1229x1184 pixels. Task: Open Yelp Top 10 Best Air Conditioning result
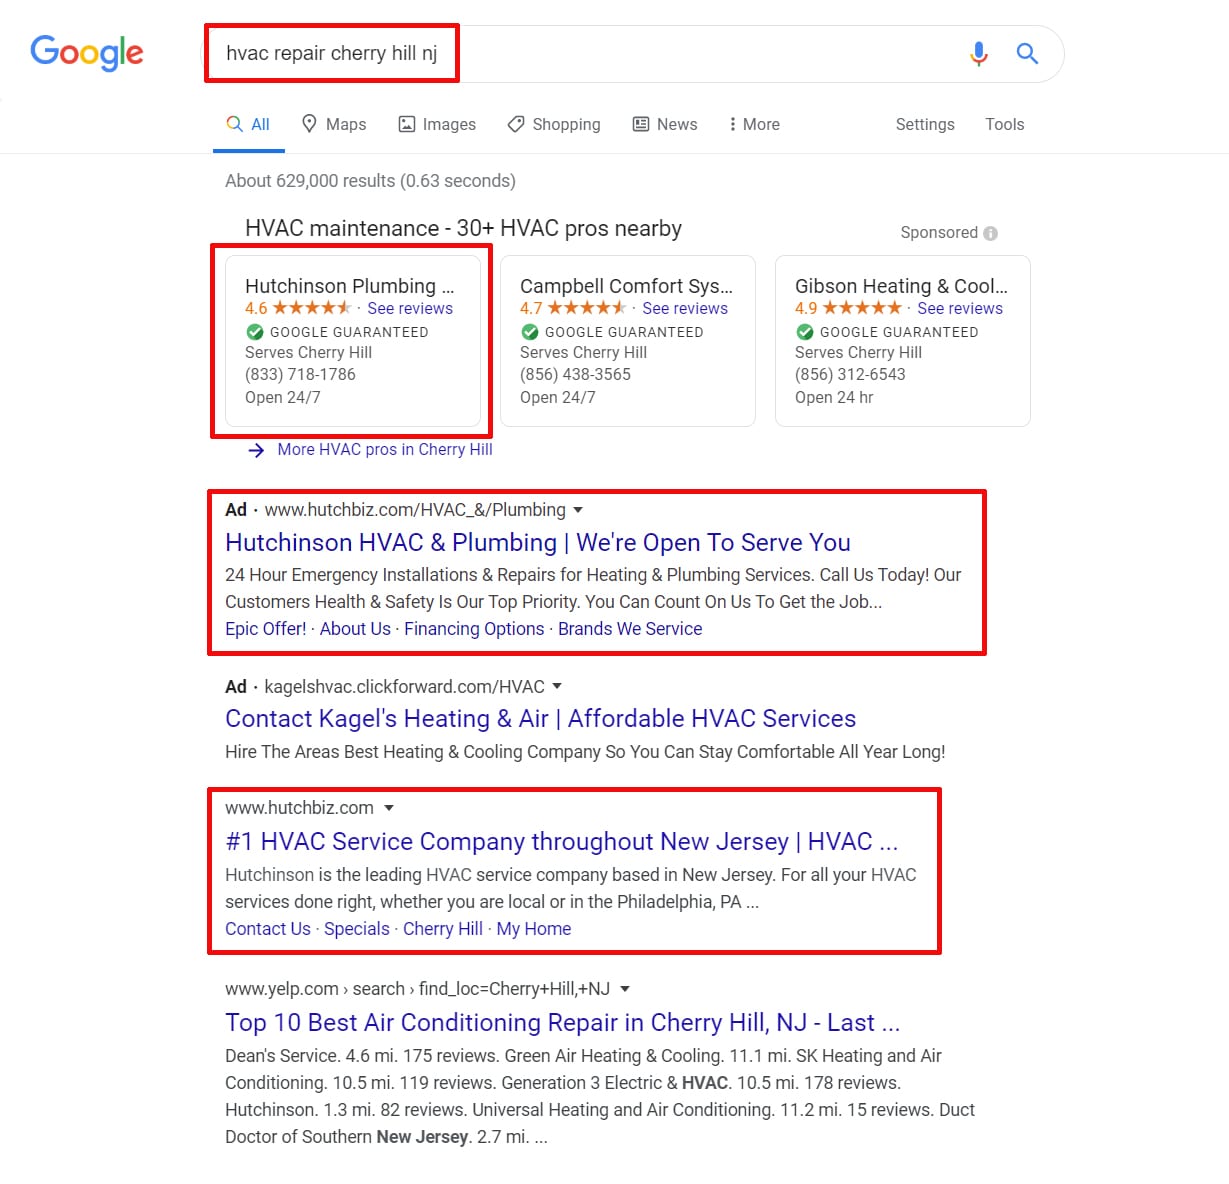pyautogui.click(x=563, y=1022)
